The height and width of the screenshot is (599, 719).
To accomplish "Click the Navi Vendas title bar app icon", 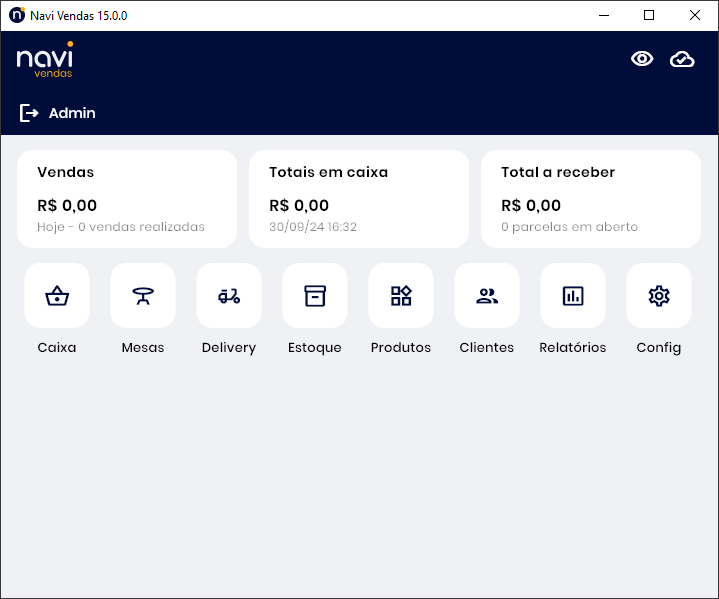I will [x=16, y=15].
